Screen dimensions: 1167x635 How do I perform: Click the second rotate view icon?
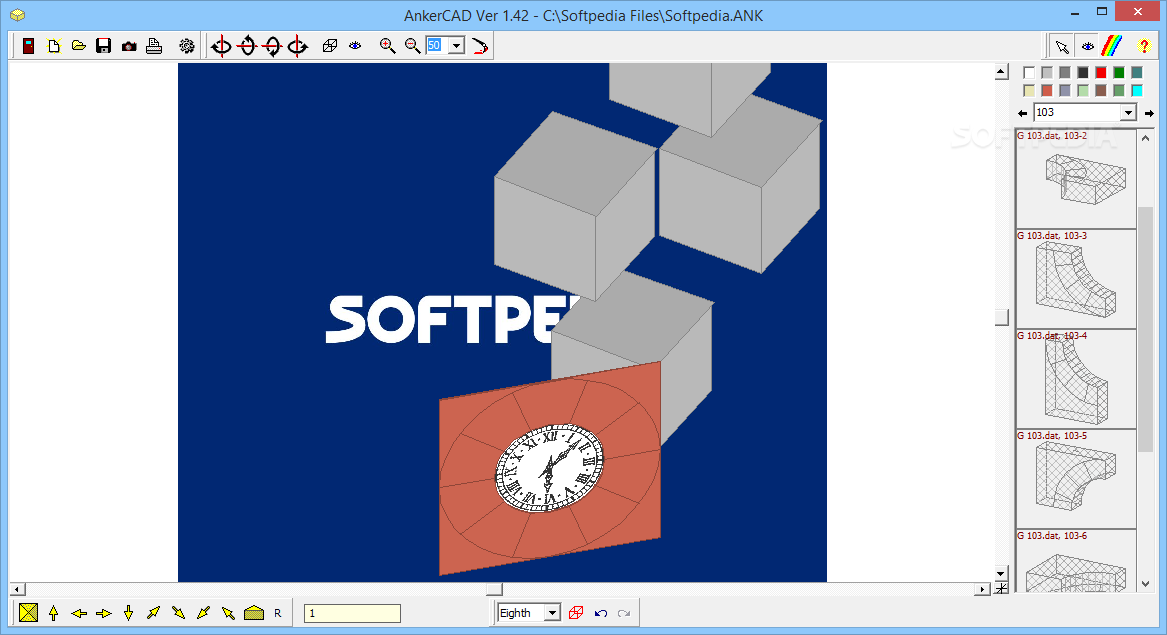click(247, 46)
